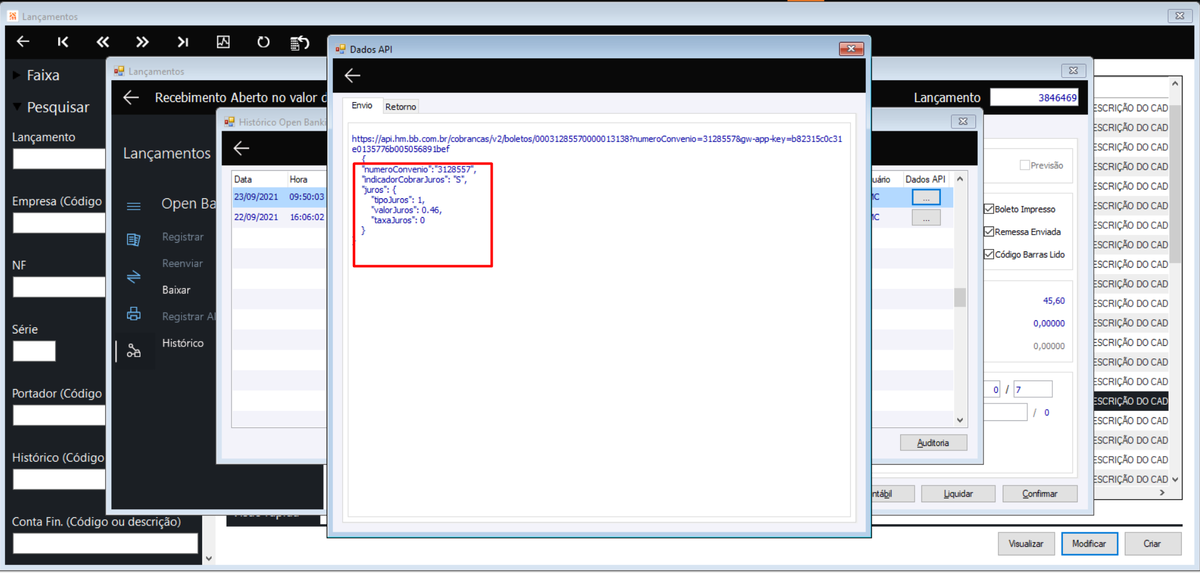Click down arrow of left filter panel scrollbar
This screenshot has height=573, width=1200.
tap(208, 558)
